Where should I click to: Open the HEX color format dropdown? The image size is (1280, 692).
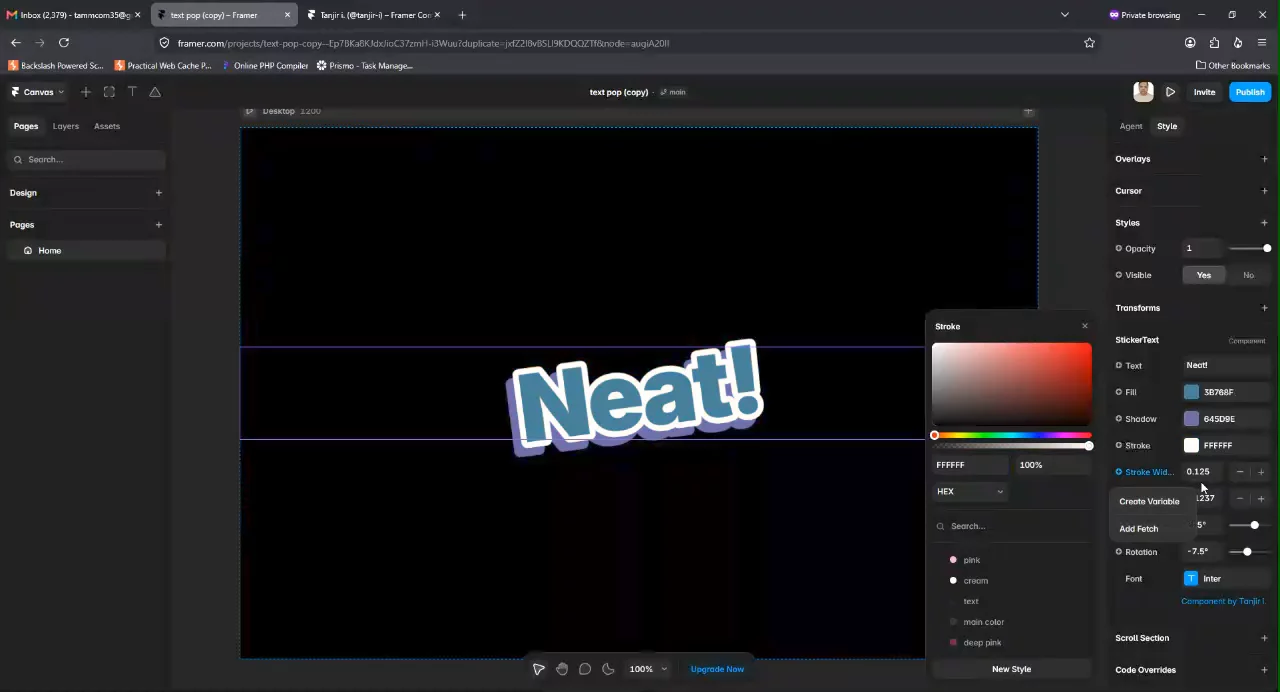[970, 491]
